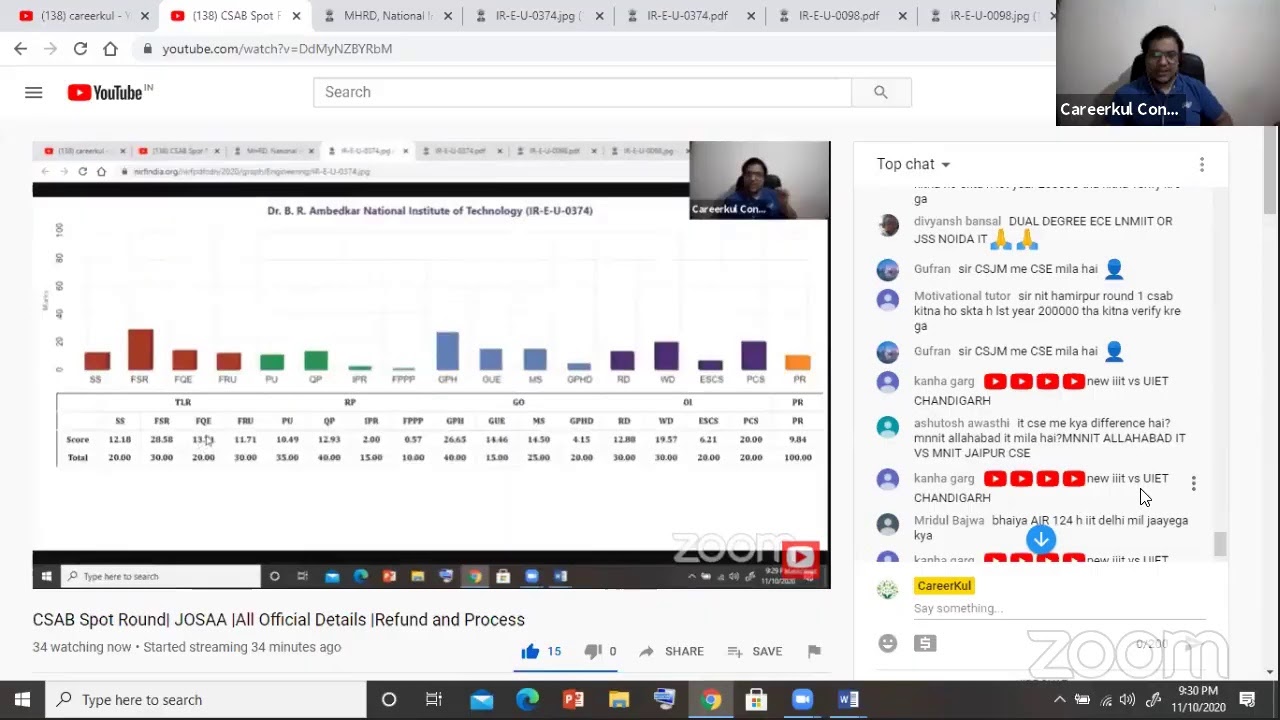Click the CareerKul chat author name
Image resolution: width=1280 pixels, height=720 pixels.
pyautogui.click(x=944, y=586)
